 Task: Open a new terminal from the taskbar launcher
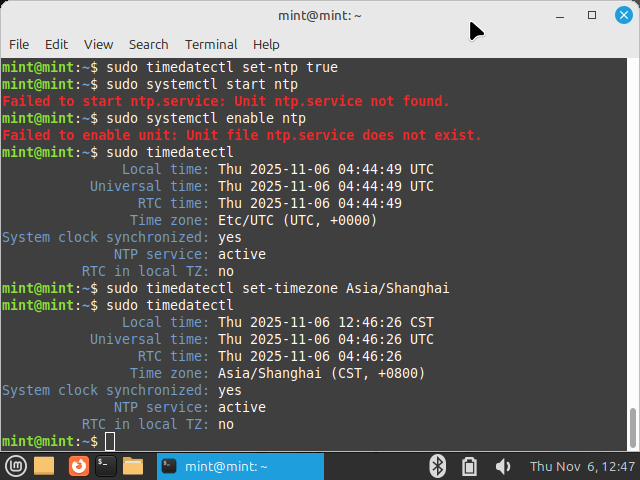click(x=106, y=466)
